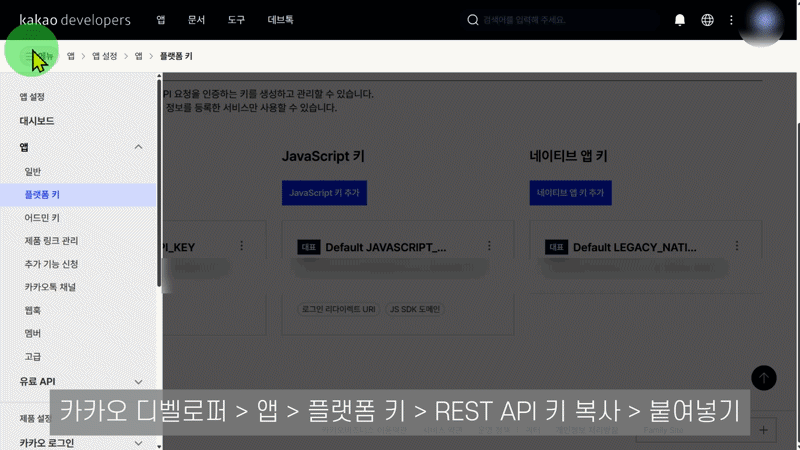The image size is (800, 450).
Task: Open the header three-dot menu
Action: [732, 20]
